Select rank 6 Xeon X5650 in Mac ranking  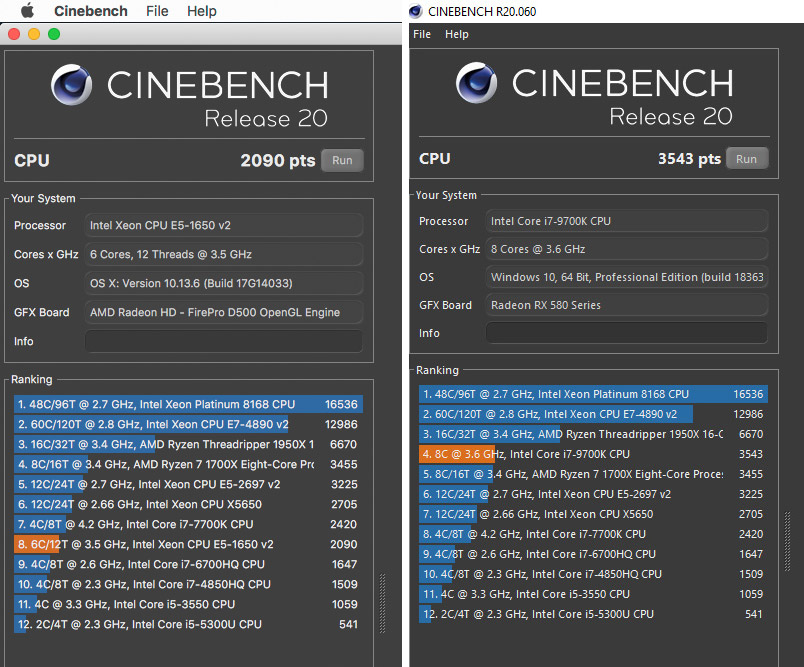coord(188,504)
